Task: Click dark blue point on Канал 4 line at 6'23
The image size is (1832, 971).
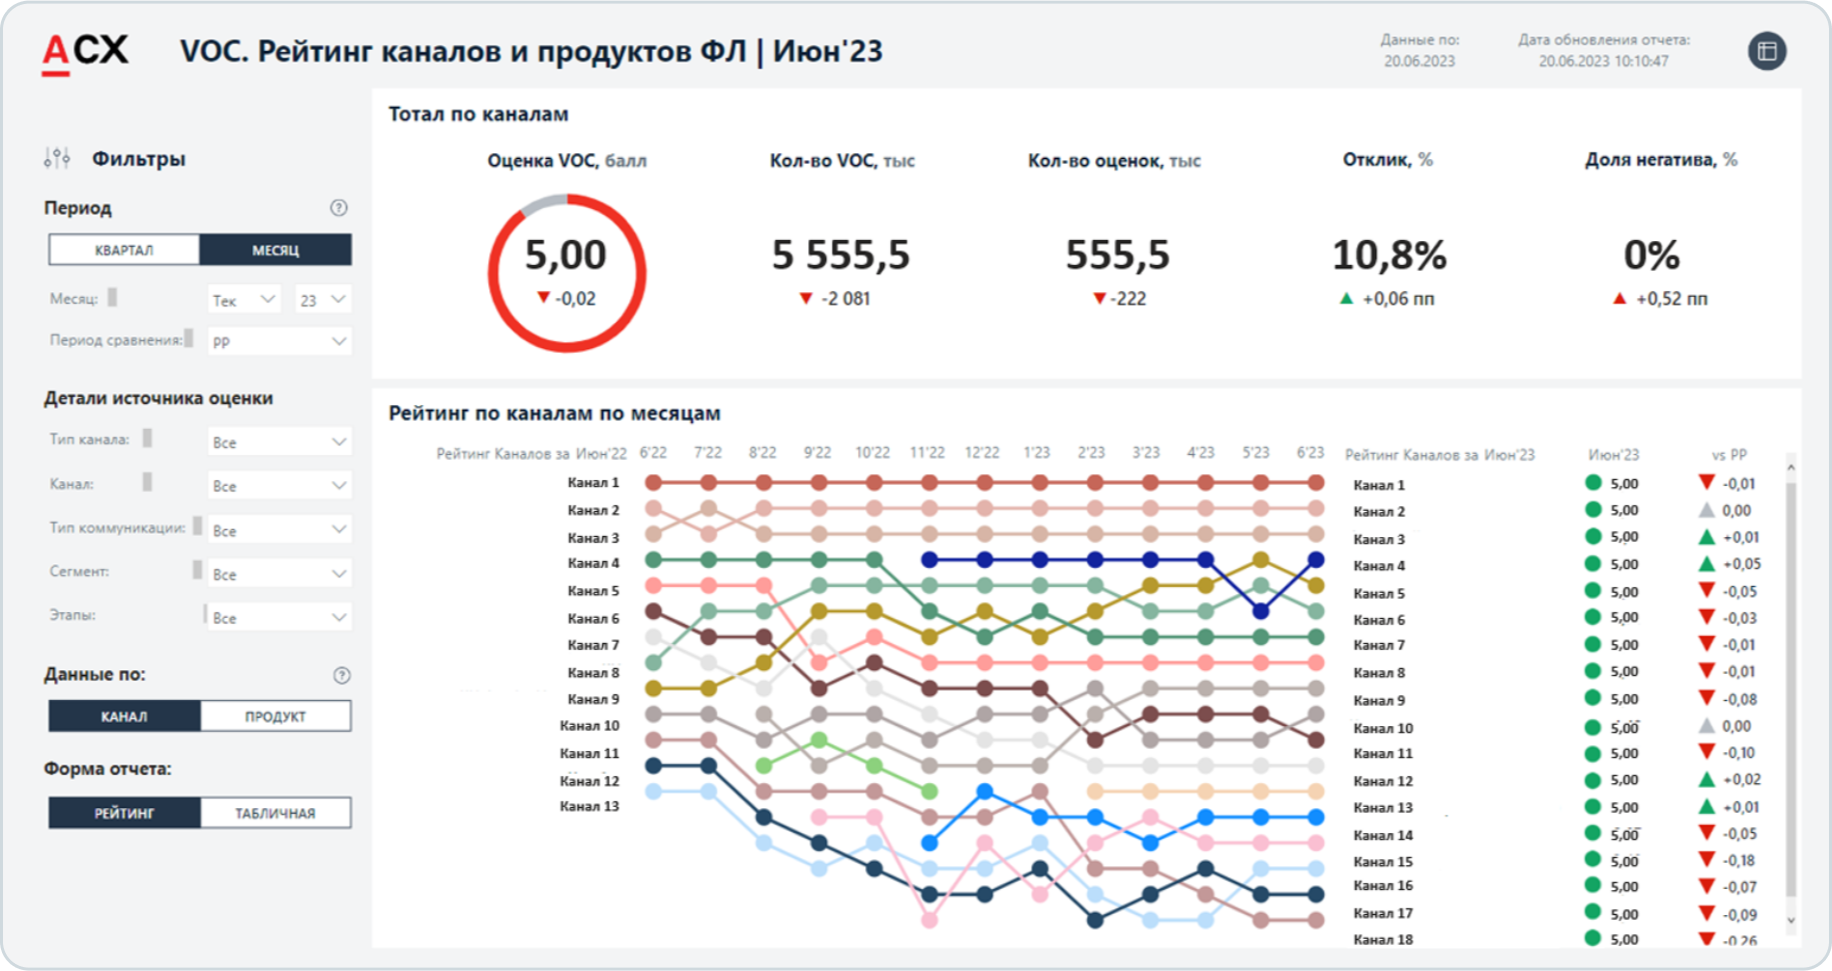Action: [x=1316, y=560]
